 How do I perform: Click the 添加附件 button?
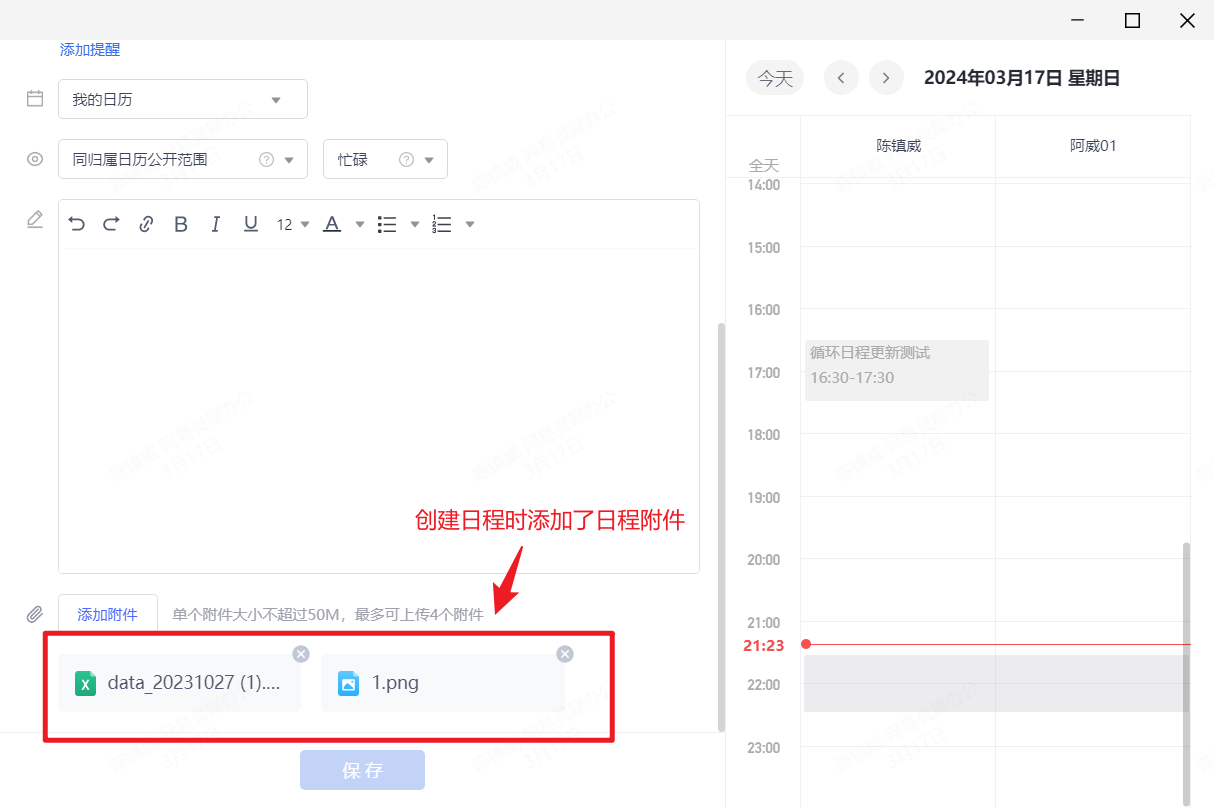(x=108, y=614)
